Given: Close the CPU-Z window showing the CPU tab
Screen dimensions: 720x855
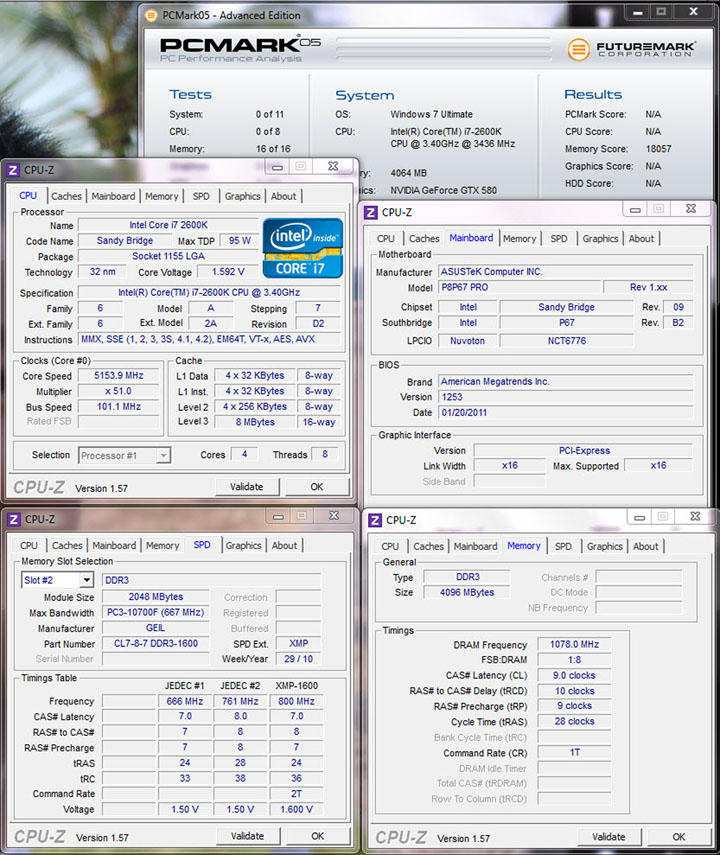Looking at the screenshot, I should pos(333,166).
